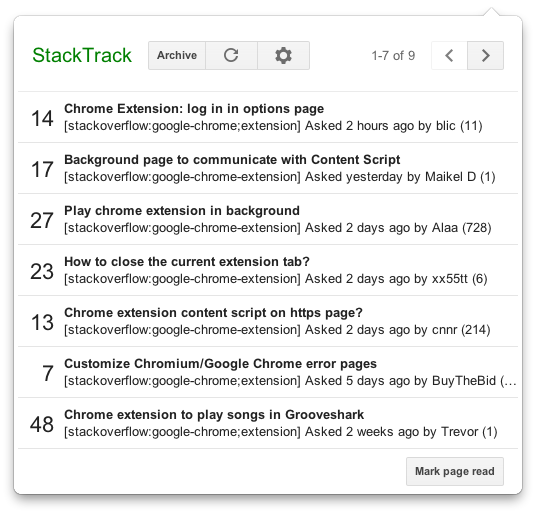Open settings with the gear icon
Screen dimensions: 536x514
283,55
